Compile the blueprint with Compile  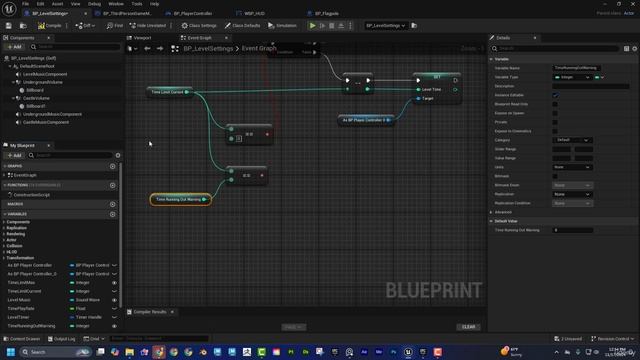pos(50,26)
